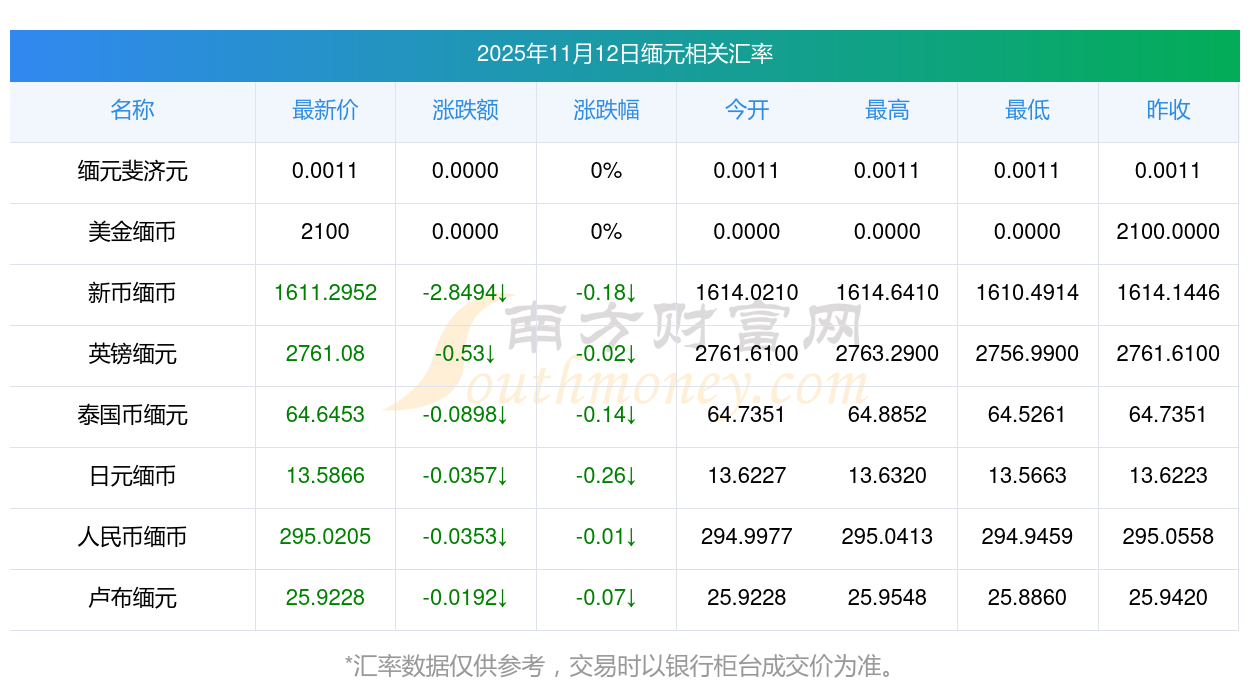Click the 2025年11月12日缅元相关汇率 title banner
Image resolution: width=1250 pixels, height=697 pixels.
pyautogui.click(x=624, y=54)
